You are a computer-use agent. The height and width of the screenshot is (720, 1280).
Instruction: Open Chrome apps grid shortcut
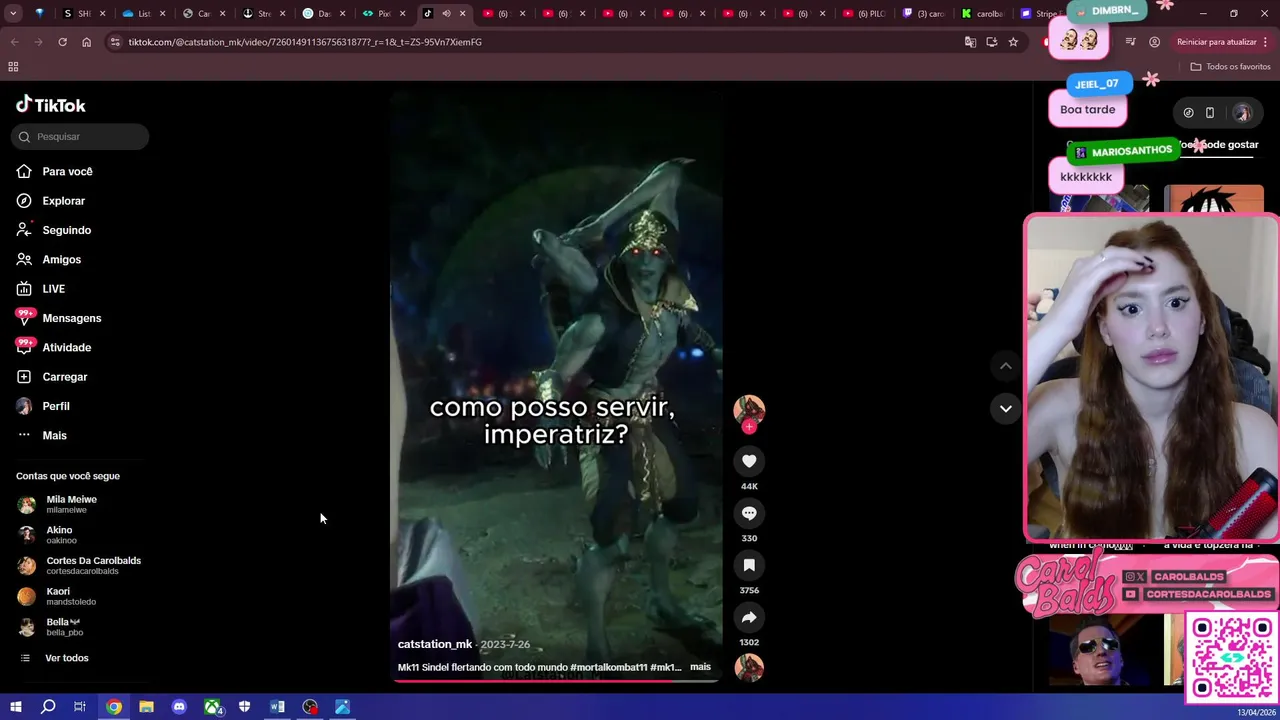pyautogui.click(x=13, y=67)
